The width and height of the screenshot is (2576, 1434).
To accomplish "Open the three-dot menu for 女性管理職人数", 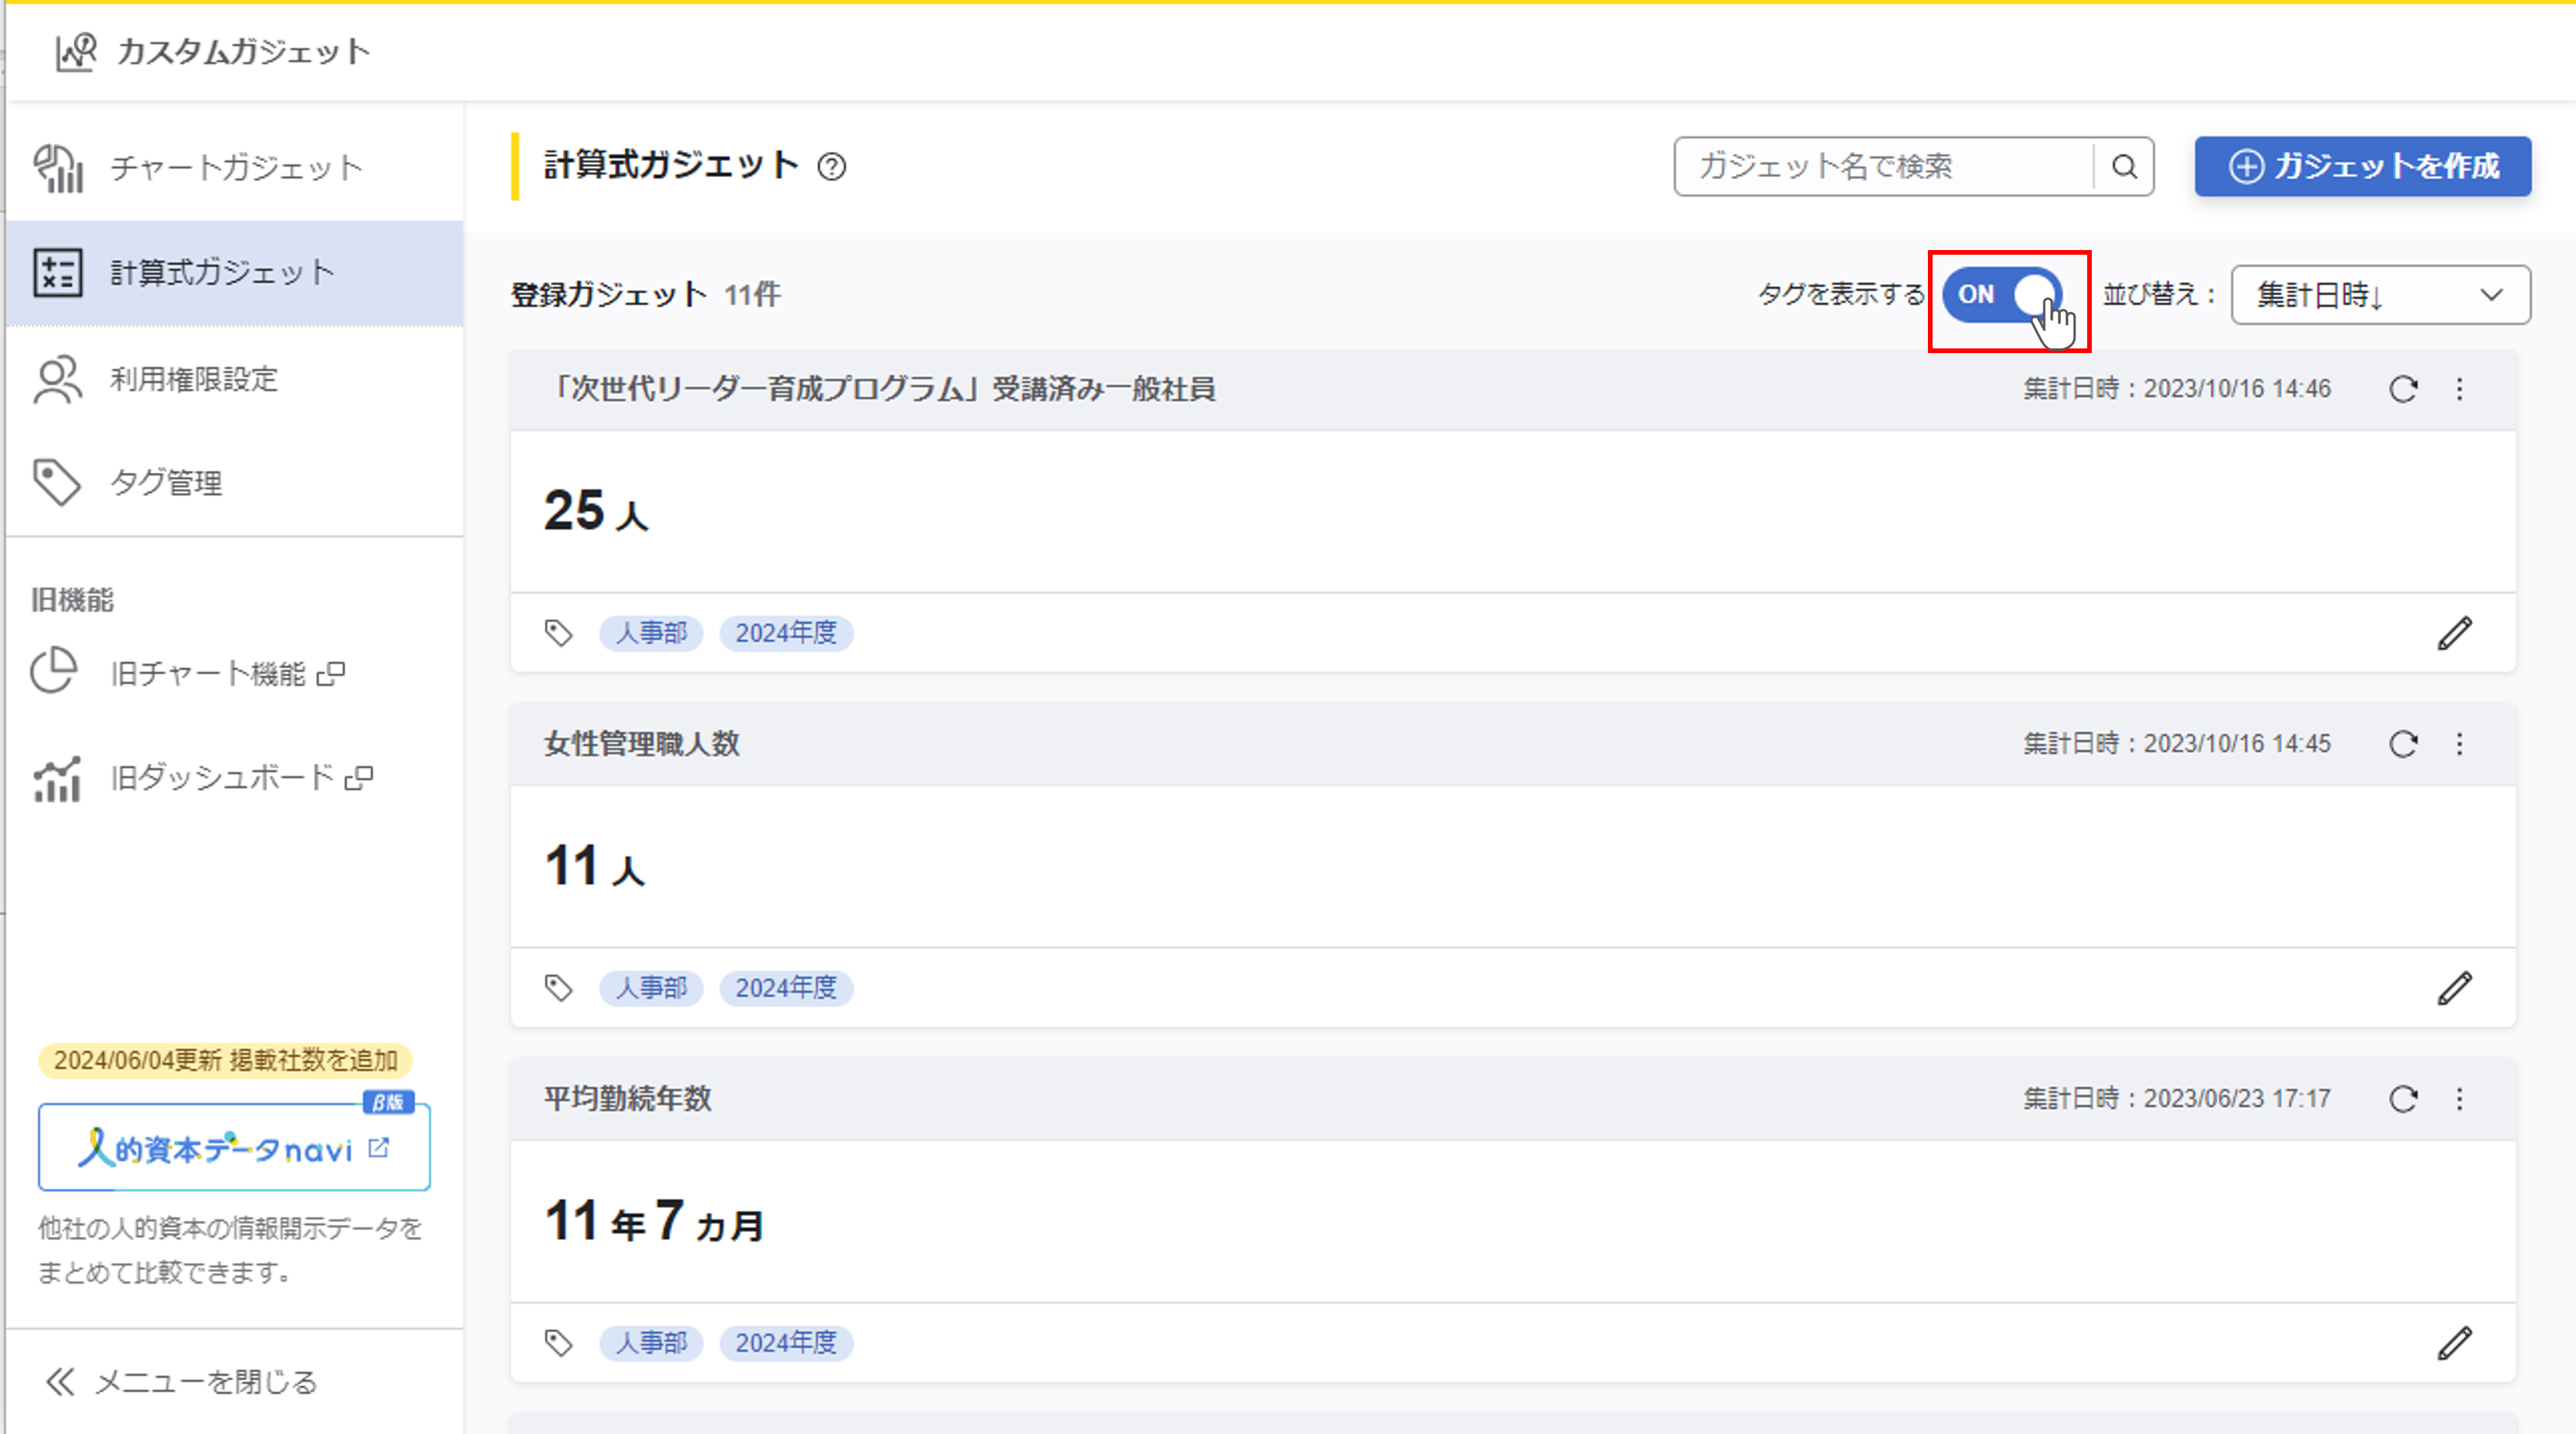I will [x=2460, y=744].
